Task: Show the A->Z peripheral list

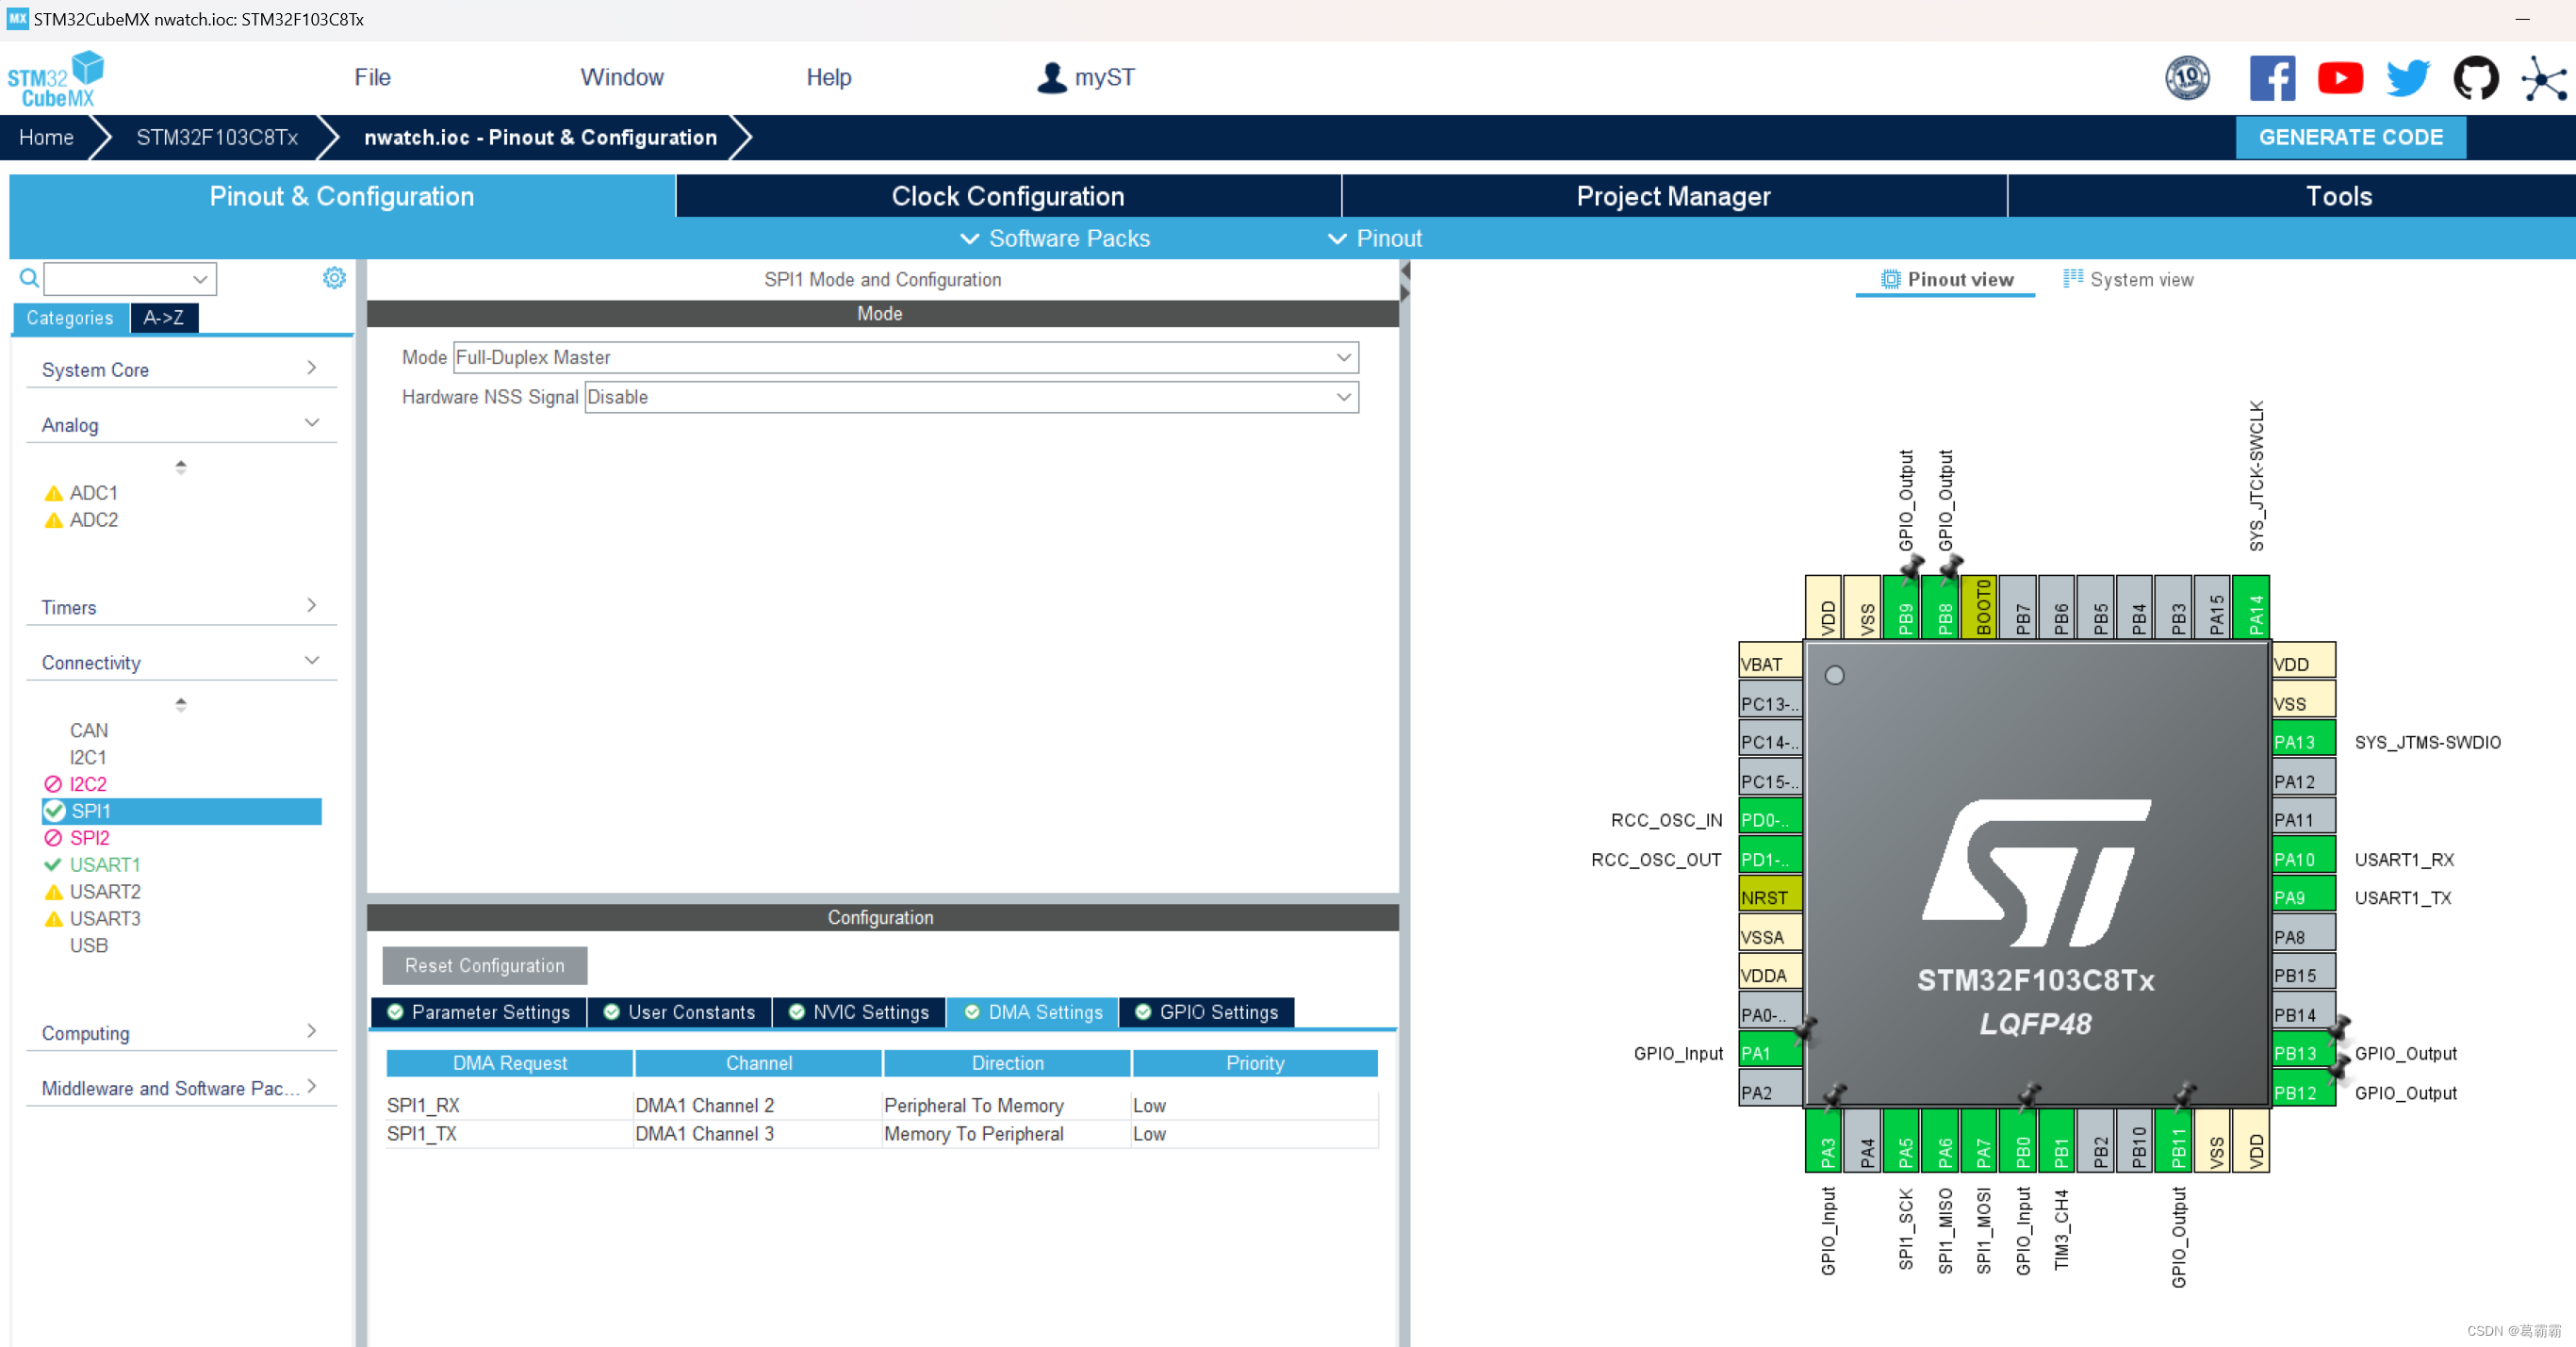Action: (164, 317)
